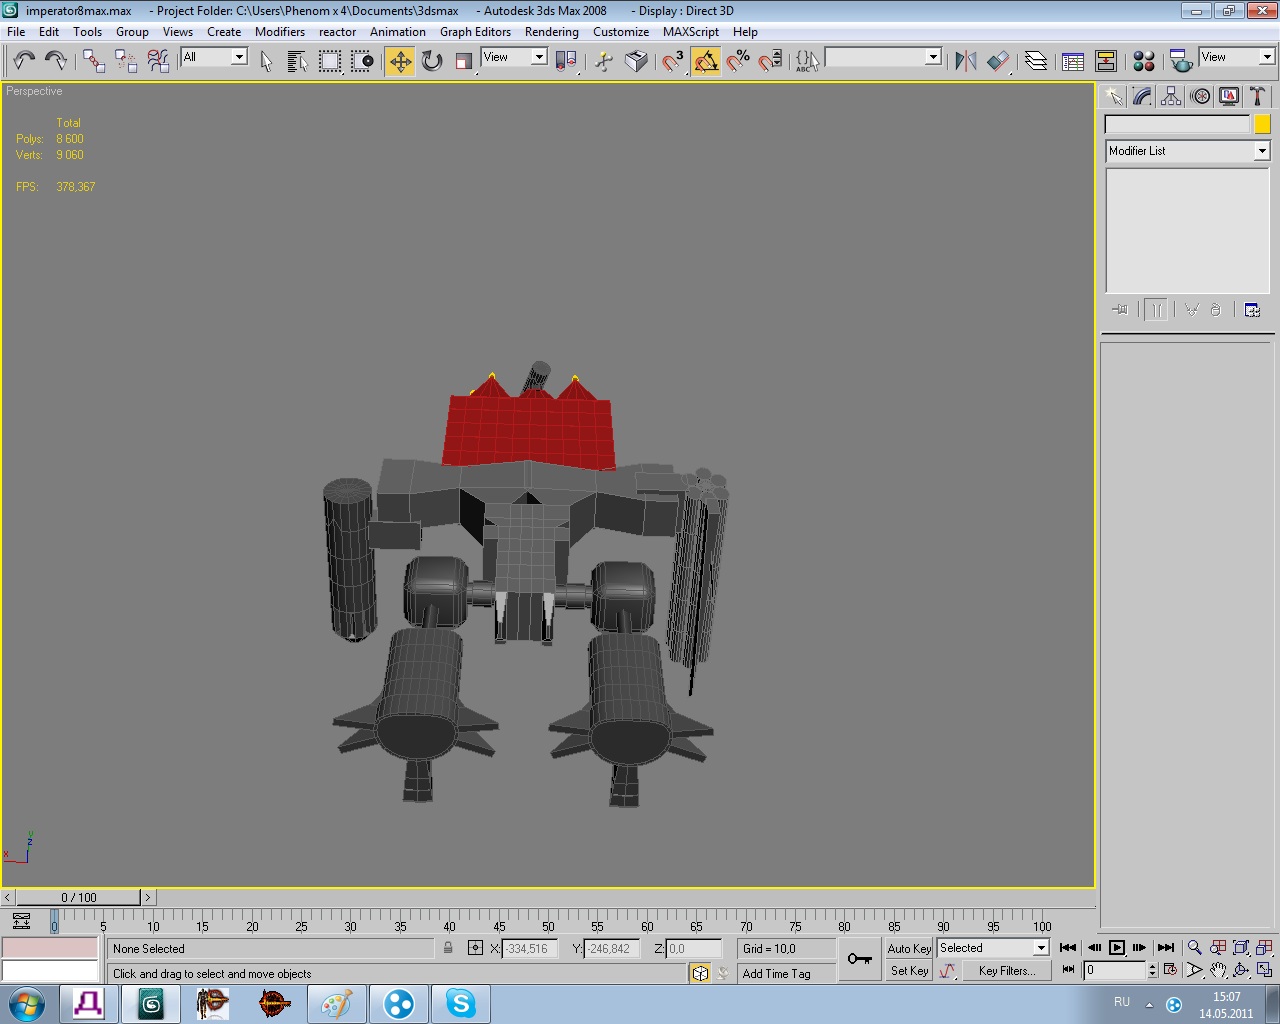Toggle the 3D Snaps magnet
The image size is (1280, 1024).
click(x=673, y=61)
